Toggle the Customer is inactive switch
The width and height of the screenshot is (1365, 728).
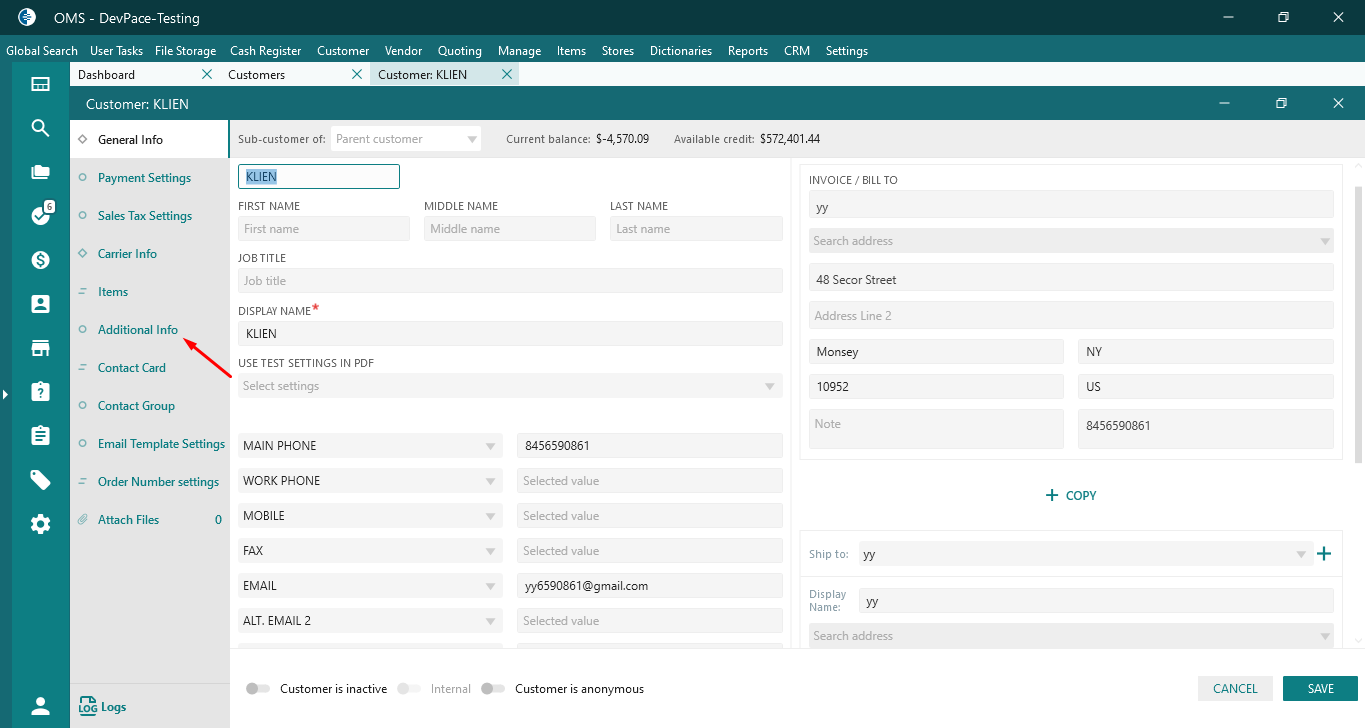[258, 689]
